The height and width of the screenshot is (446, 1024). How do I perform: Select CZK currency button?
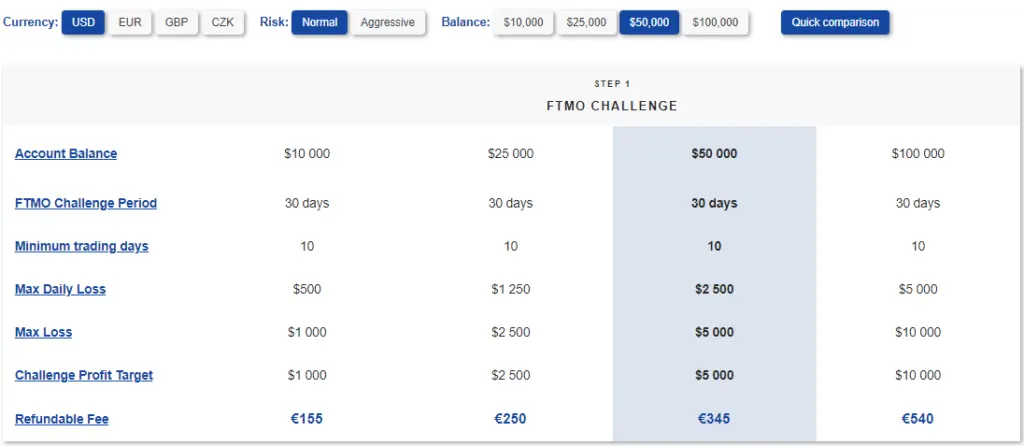pos(223,22)
